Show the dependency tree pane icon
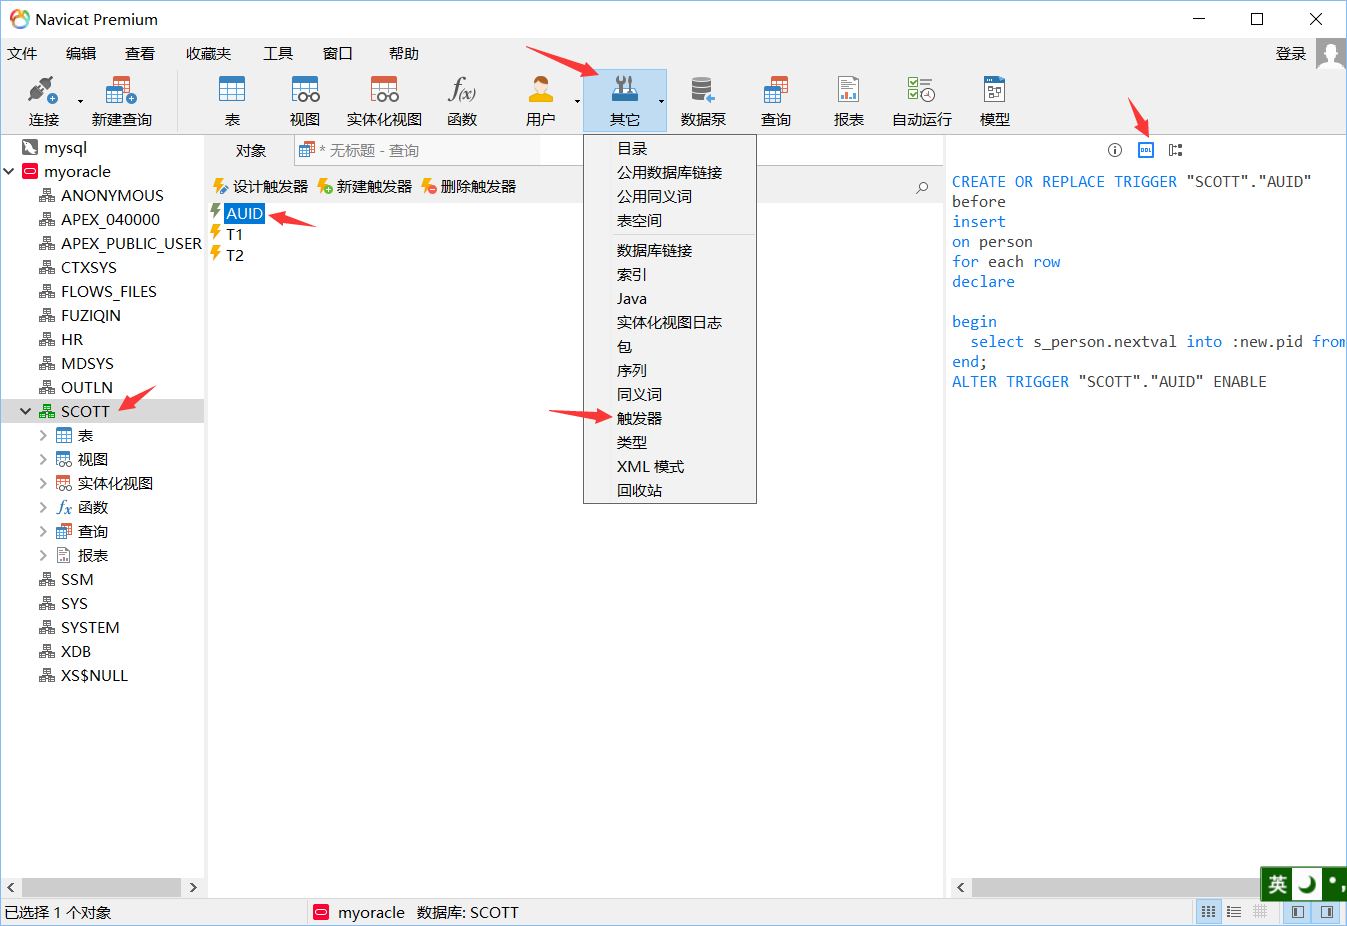 [1176, 150]
